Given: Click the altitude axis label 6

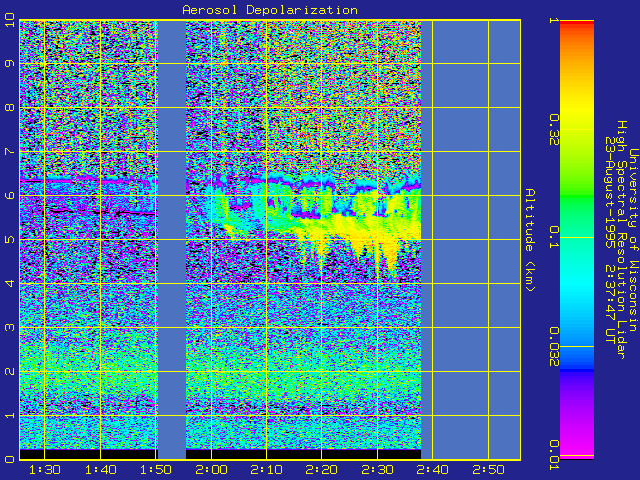Looking at the screenshot, I should [x=9, y=196].
